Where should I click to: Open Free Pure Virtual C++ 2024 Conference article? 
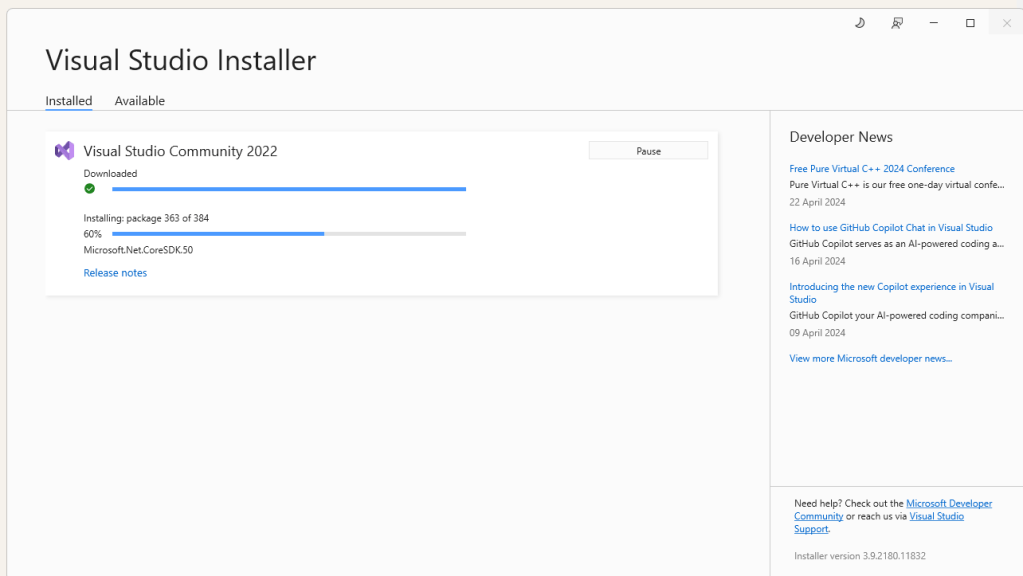[x=872, y=168]
